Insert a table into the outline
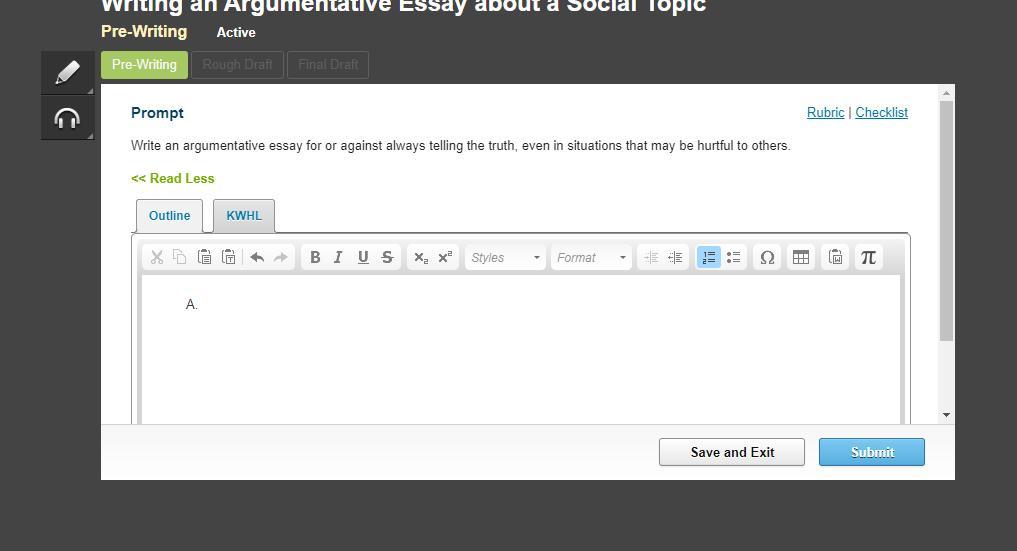The height and width of the screenshot is (551, 1017). (801, 257)
